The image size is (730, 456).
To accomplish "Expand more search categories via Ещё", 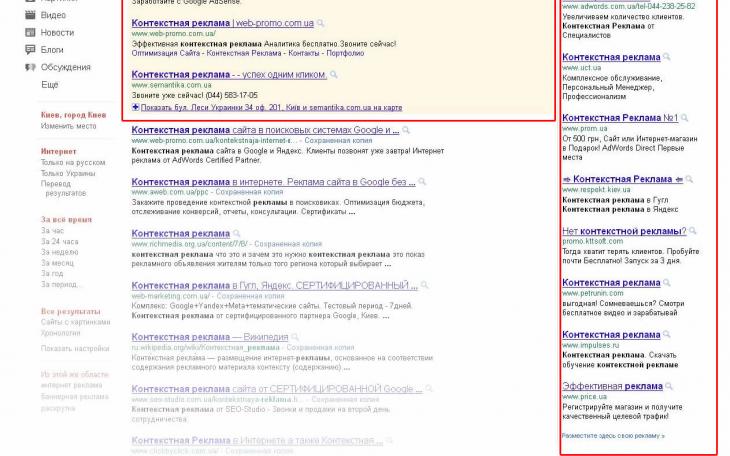I will (49, 85).
